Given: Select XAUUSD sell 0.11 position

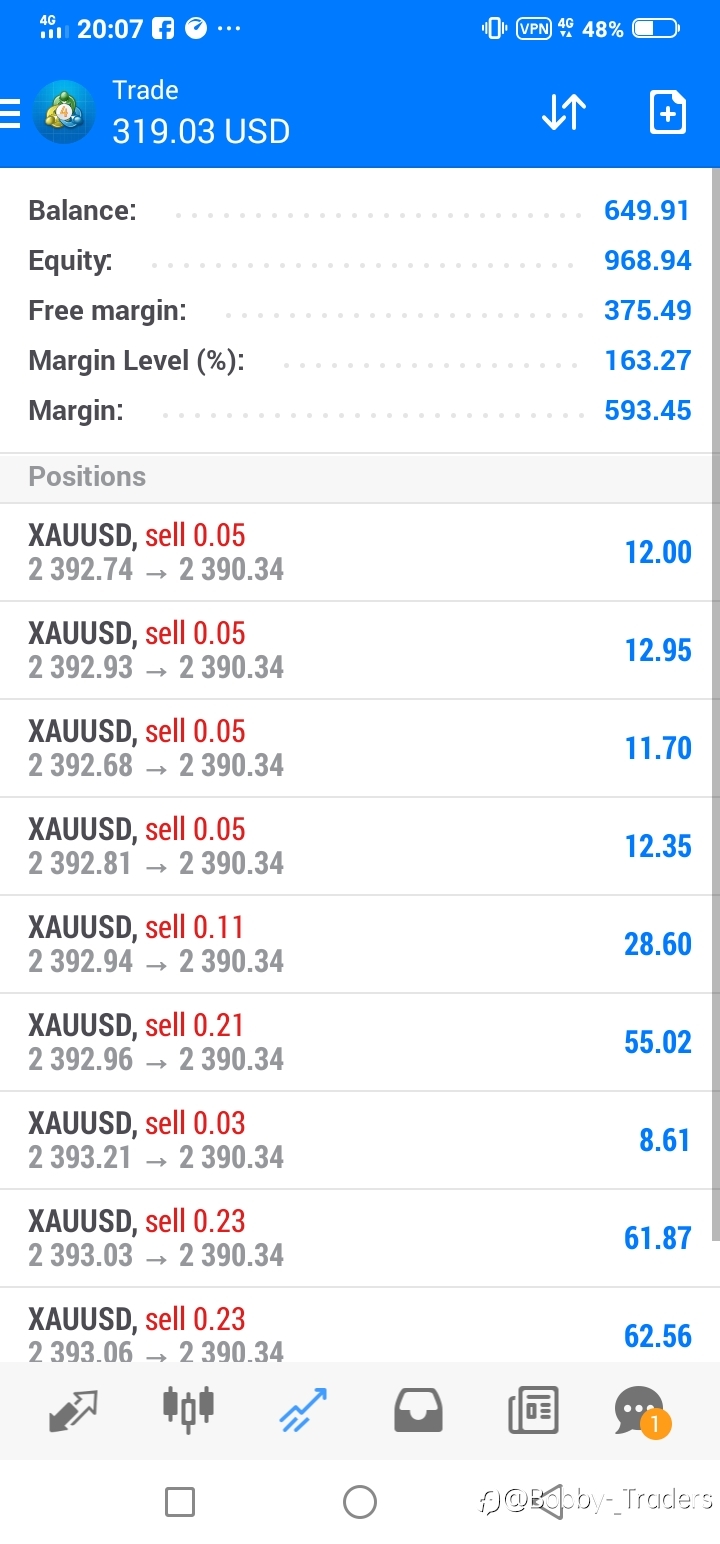Looking at the screenshot, I should click(360, 944).
